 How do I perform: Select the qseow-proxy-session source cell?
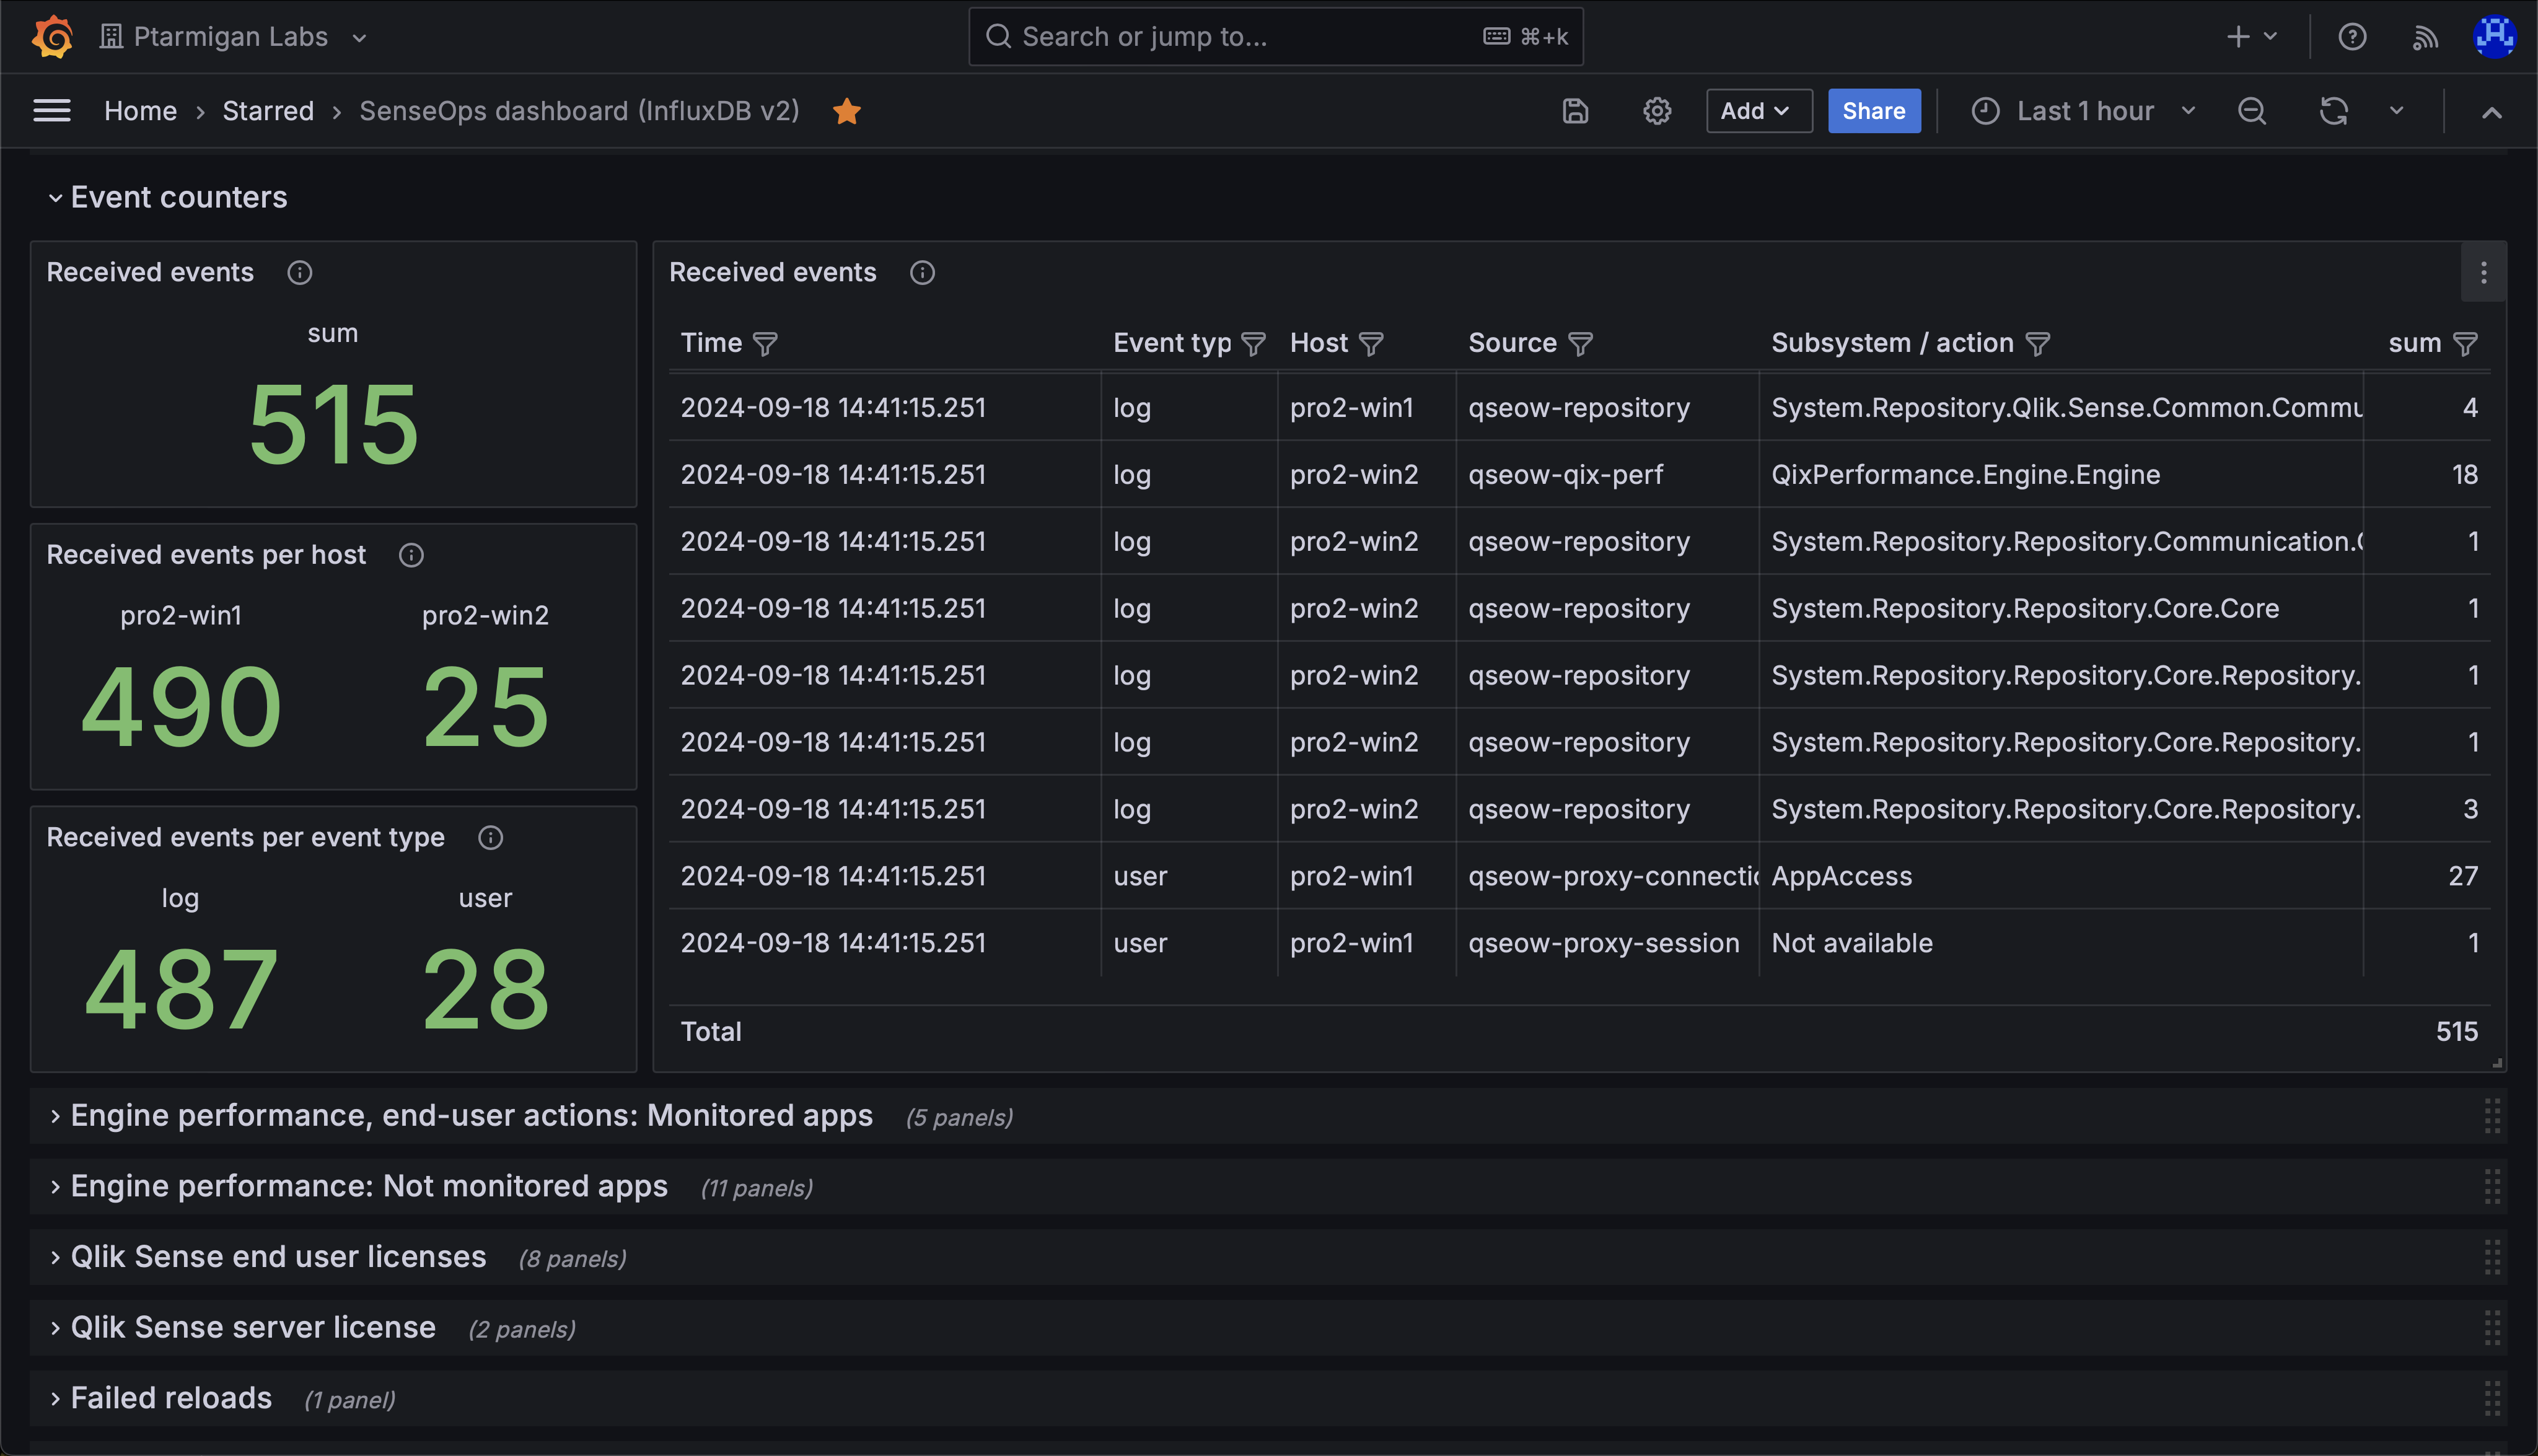click(1606, 943)
